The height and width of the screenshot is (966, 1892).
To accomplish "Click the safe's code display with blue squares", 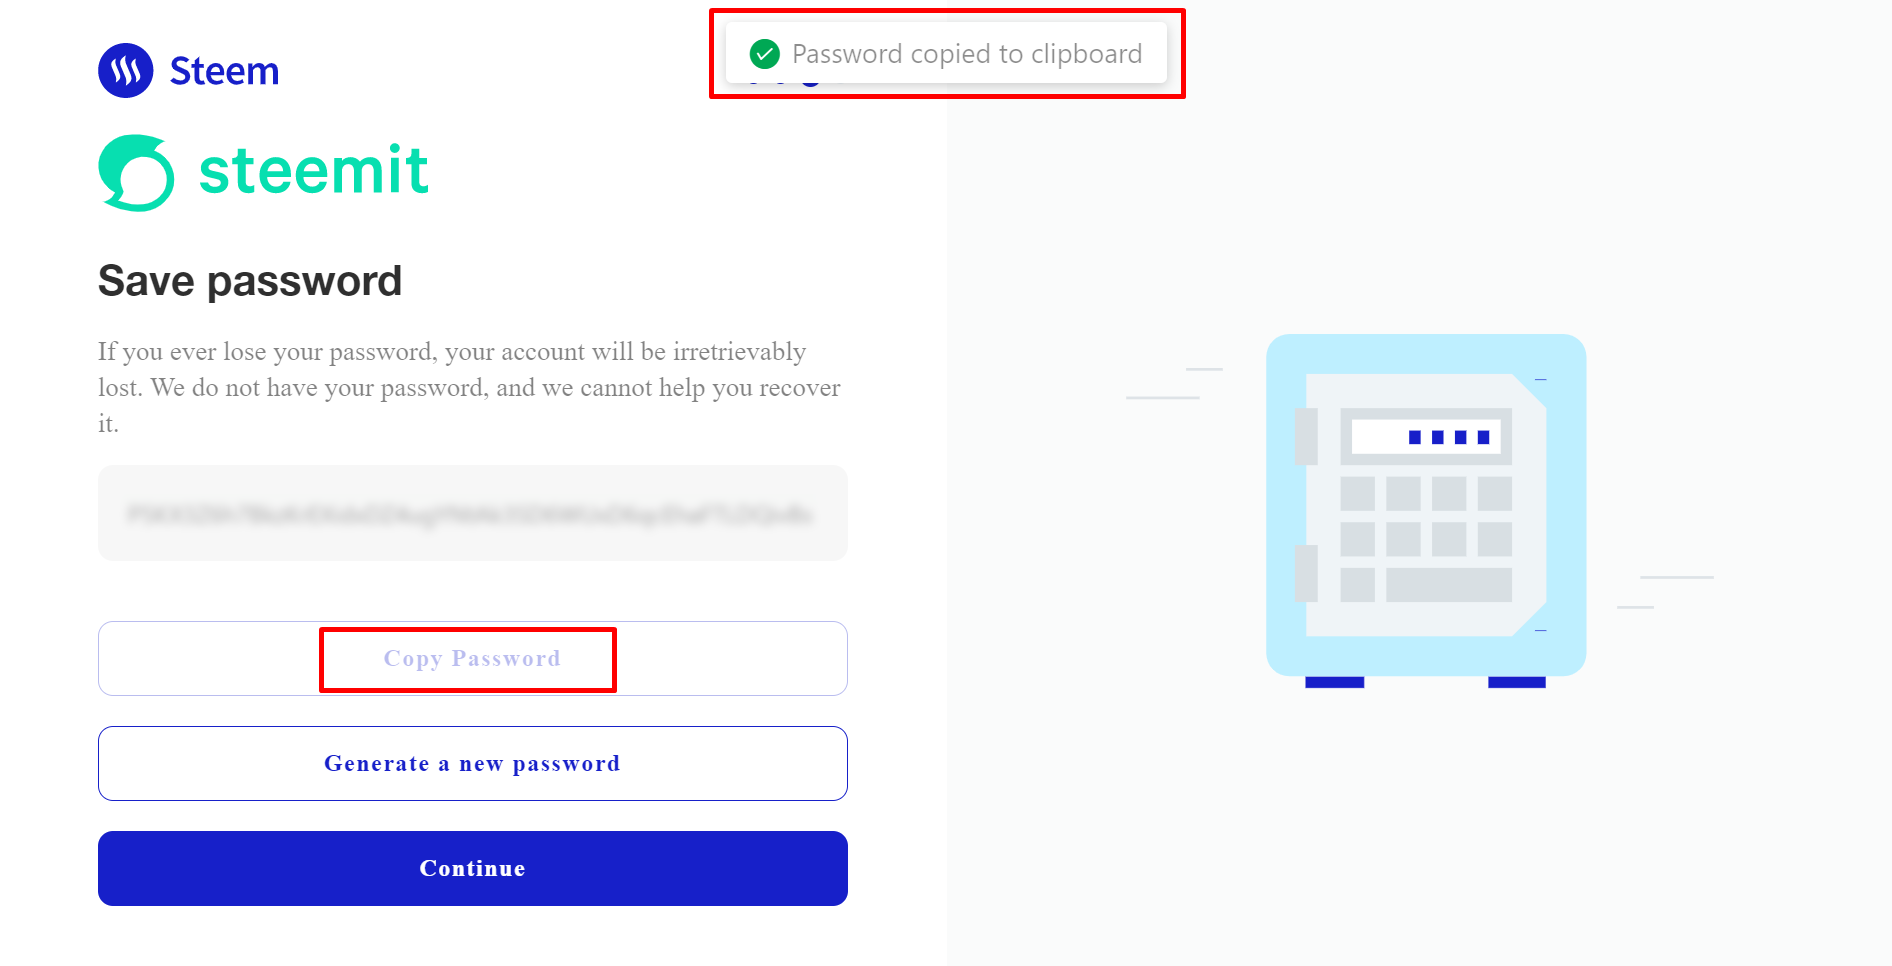I will point(1426,437).
